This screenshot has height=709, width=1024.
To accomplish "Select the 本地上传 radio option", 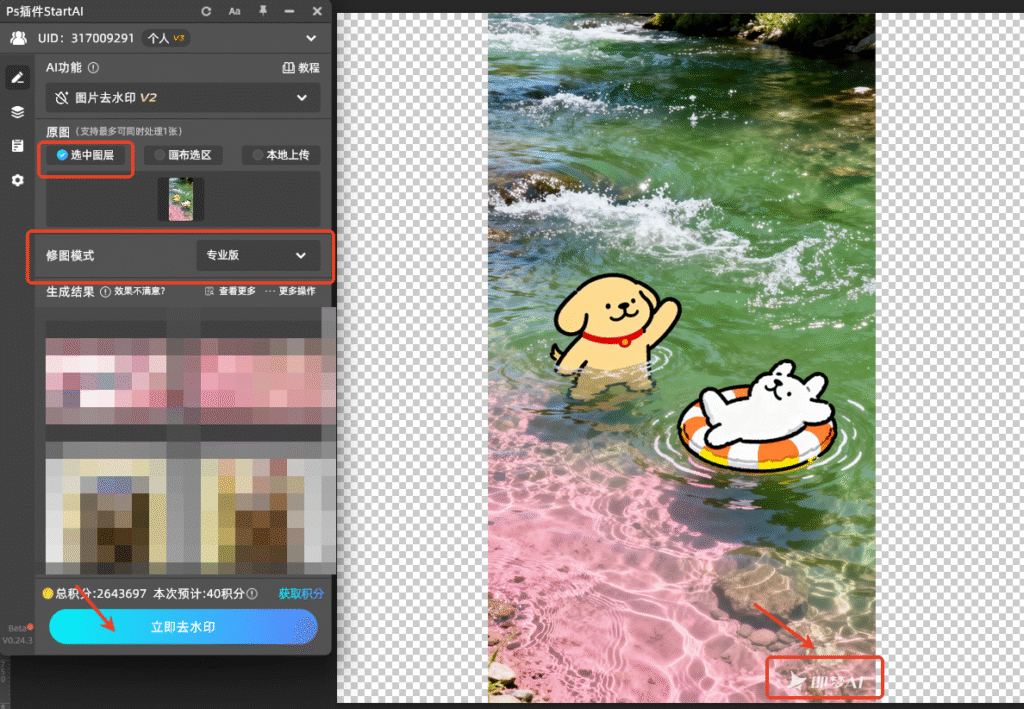I will coord(281,155).
